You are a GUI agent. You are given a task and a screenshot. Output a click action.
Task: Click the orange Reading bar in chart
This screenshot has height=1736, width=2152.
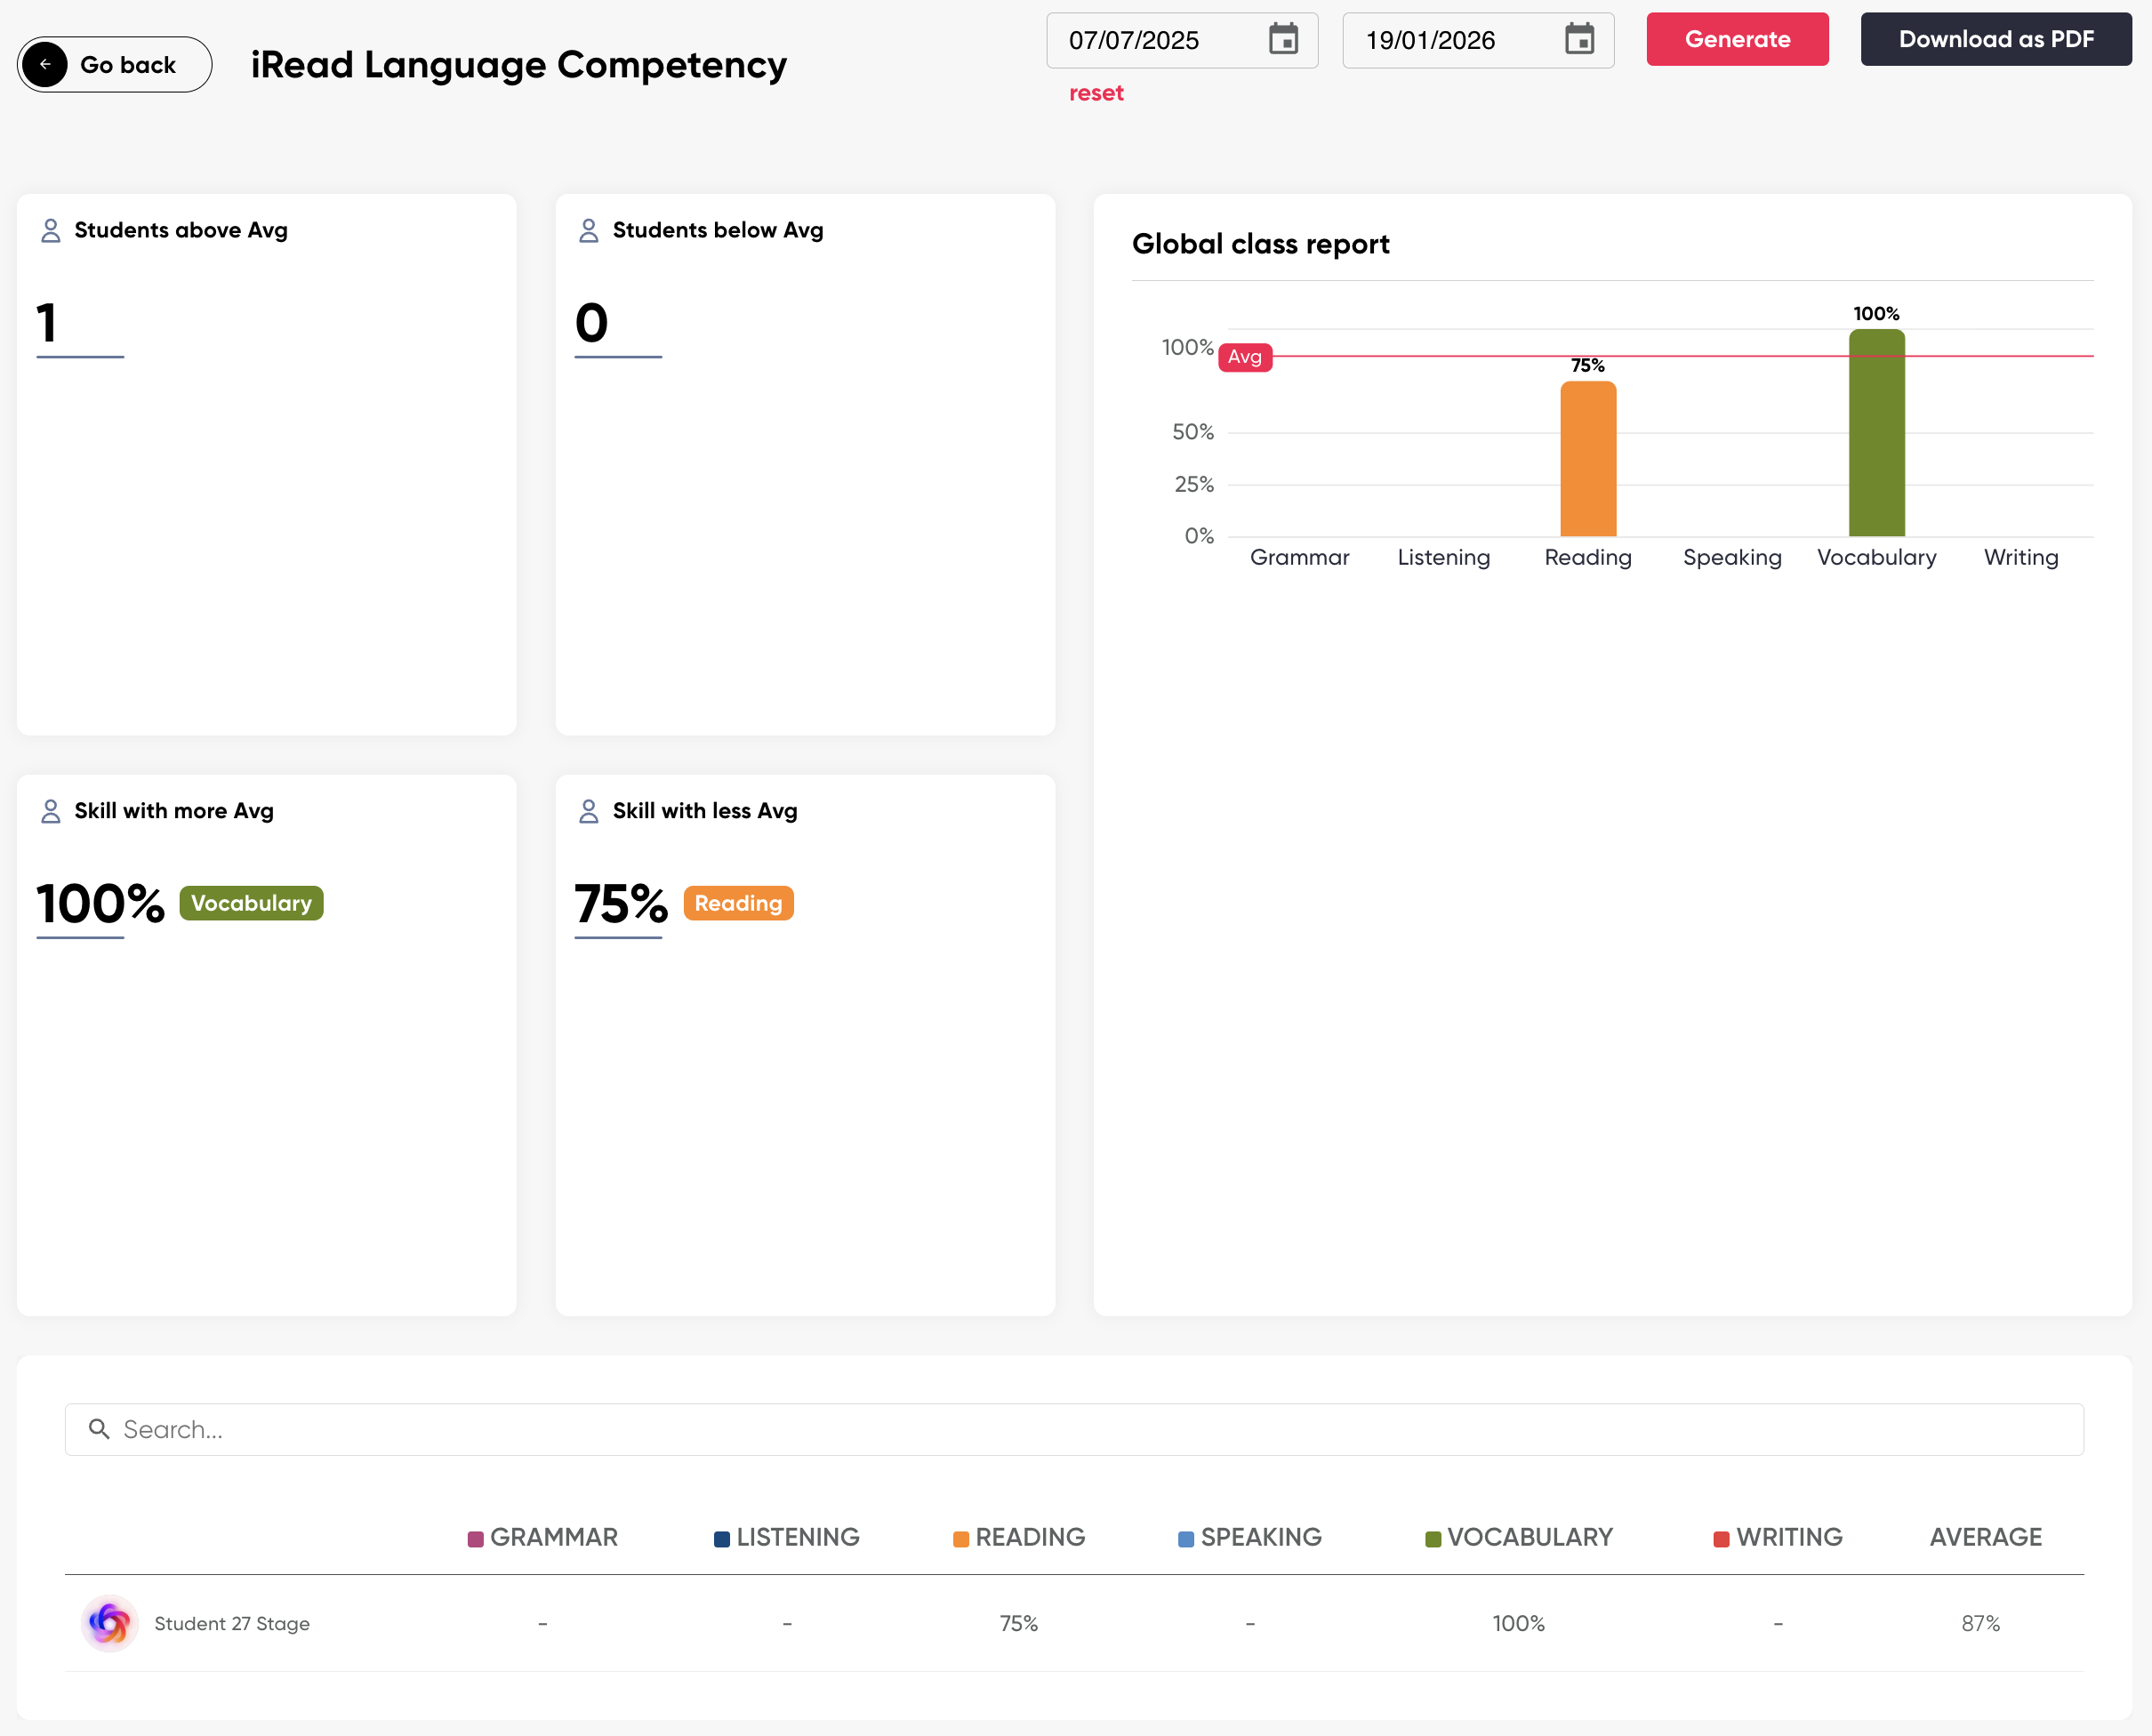[1588, 460]
